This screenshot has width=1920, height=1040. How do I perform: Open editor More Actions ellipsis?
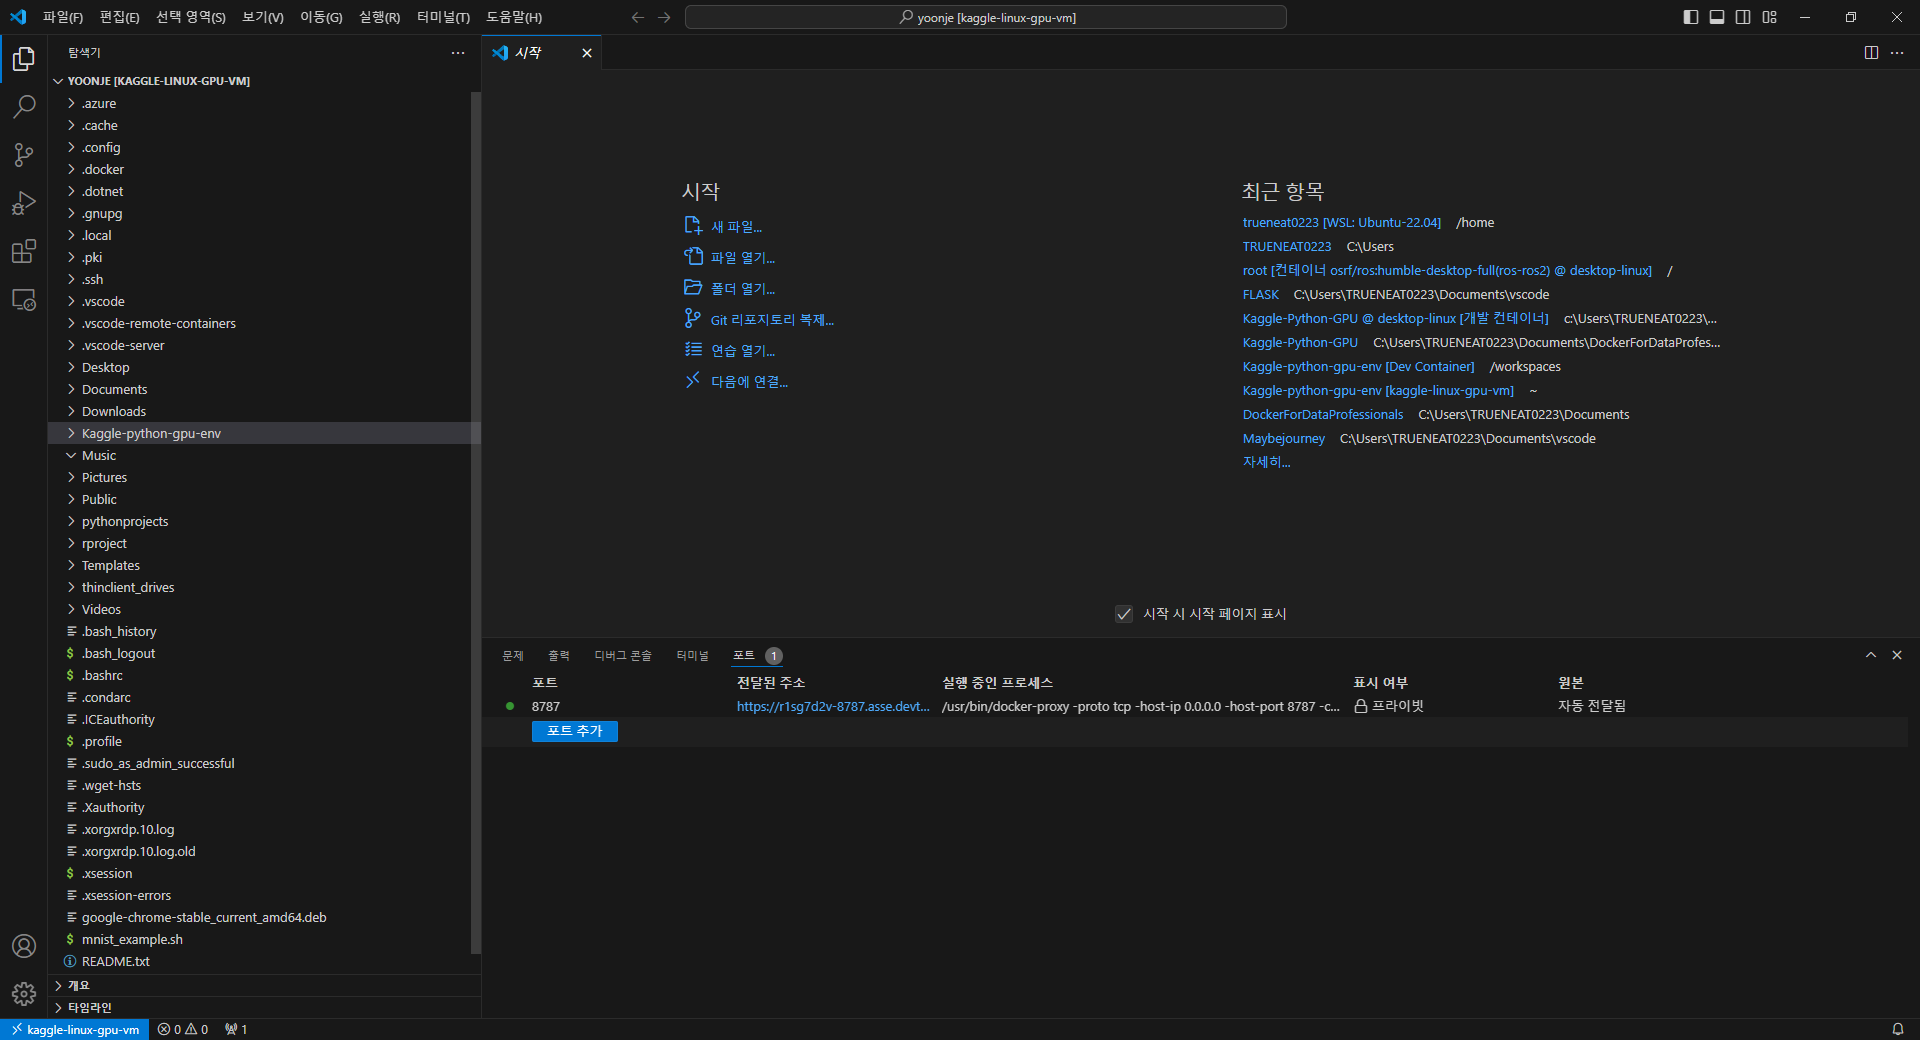click(x=1897, y=52)
